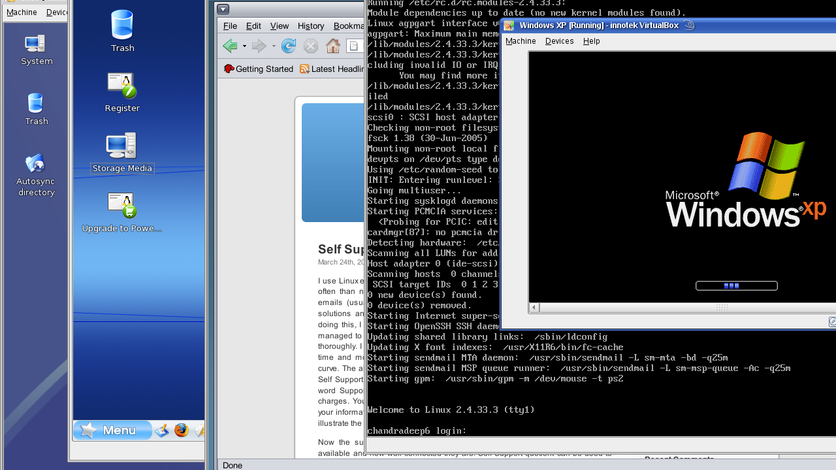The image size is (836, 470).
Task: Open the browser window menu arrow button
Action: (223, 9)
